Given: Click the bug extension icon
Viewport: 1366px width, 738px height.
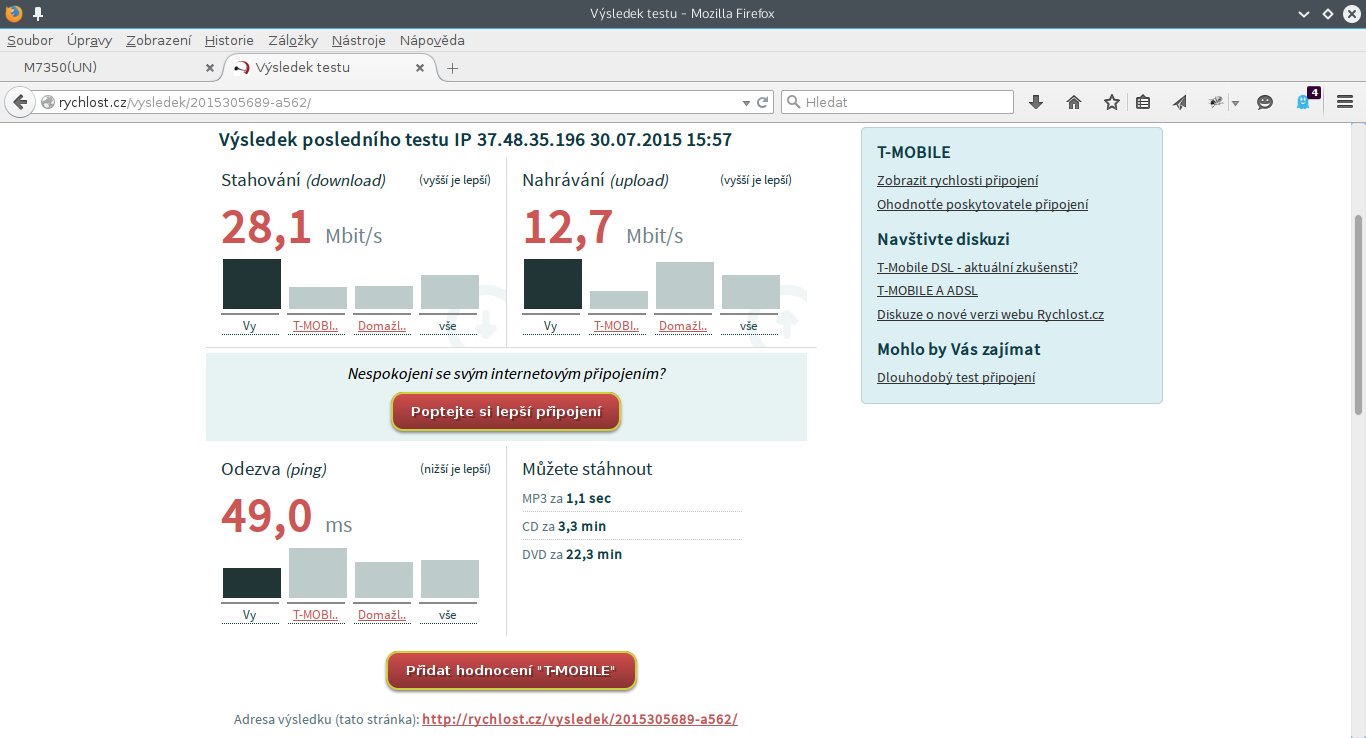Looking at the screenshot, I should (x=1217, y=102).
